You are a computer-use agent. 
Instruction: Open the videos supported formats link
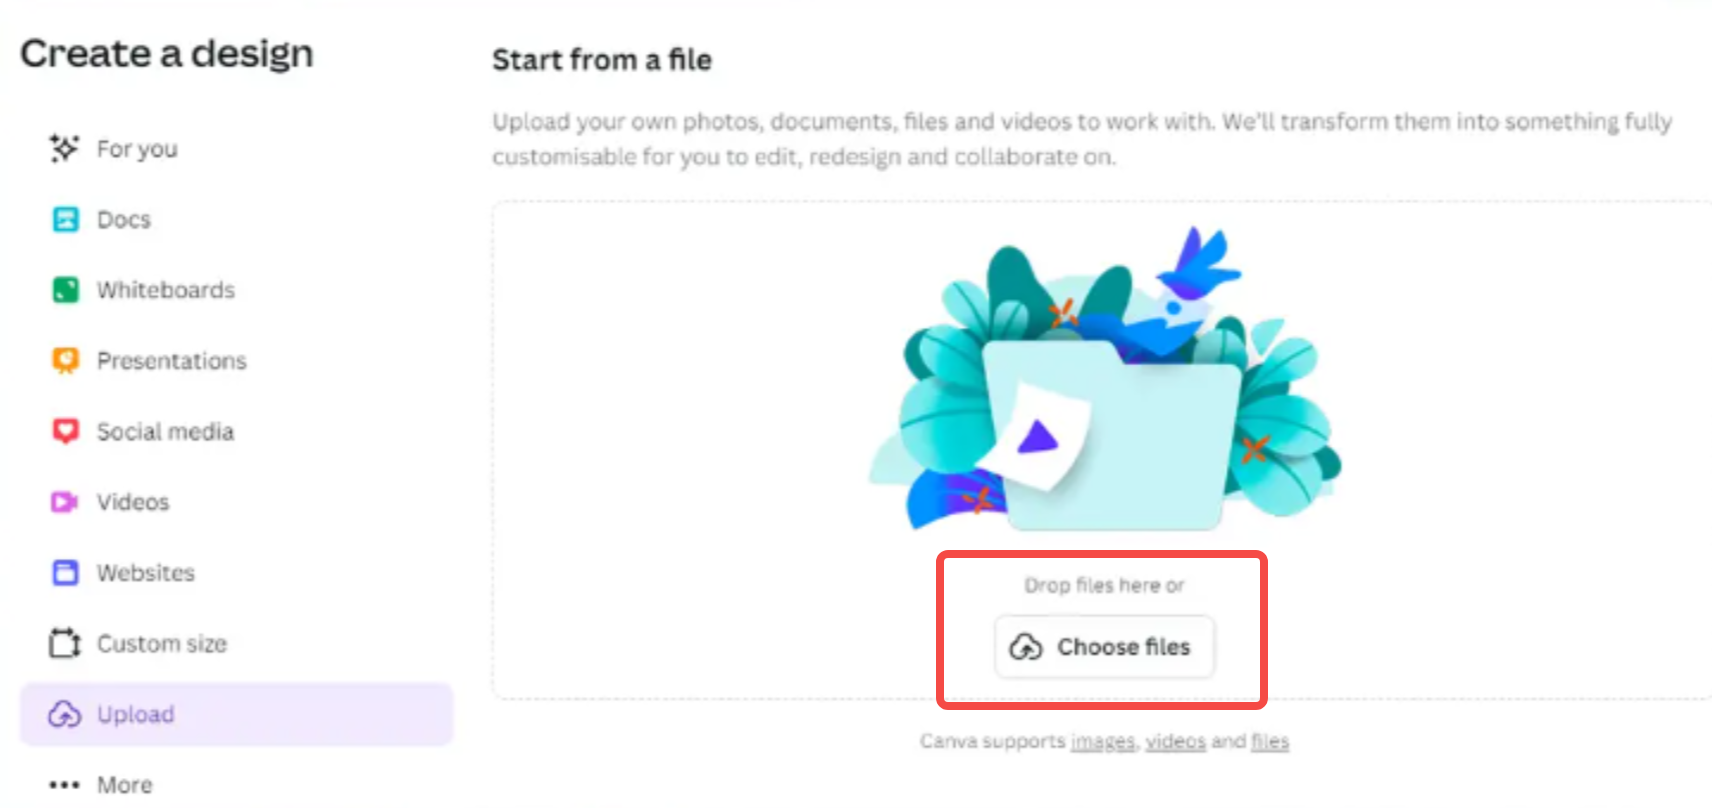pos(1176,741)
